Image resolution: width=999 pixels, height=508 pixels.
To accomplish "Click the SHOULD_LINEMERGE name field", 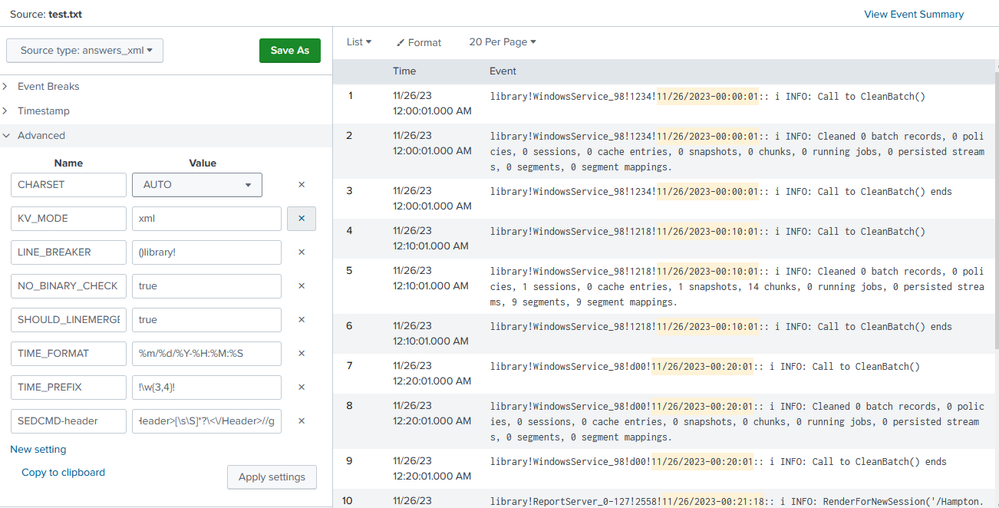I will [69, 320].
